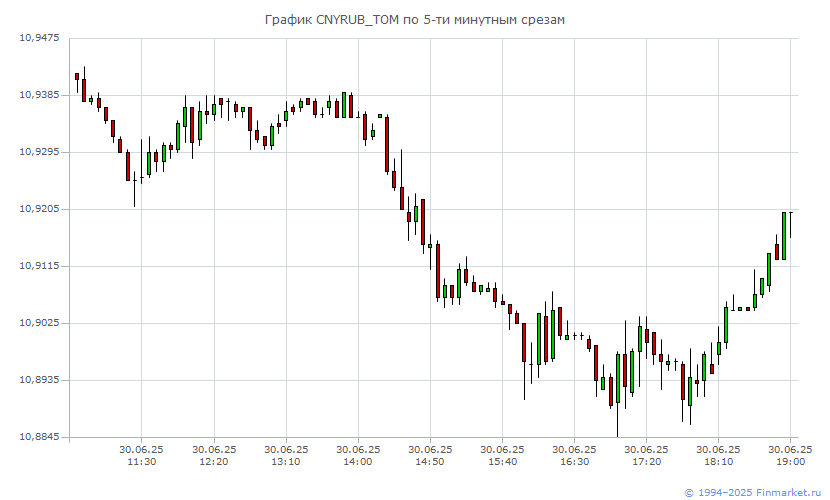830x500 pixels.
Task: Click the x-axis time label 14:50
Action: pos(430,462)
